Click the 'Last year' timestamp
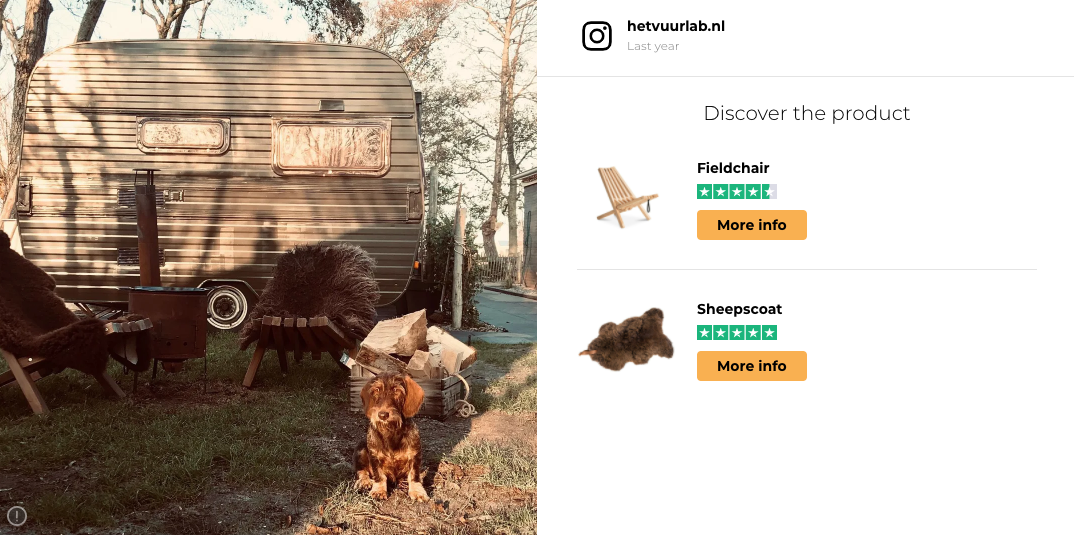 (x=653, y=47)
